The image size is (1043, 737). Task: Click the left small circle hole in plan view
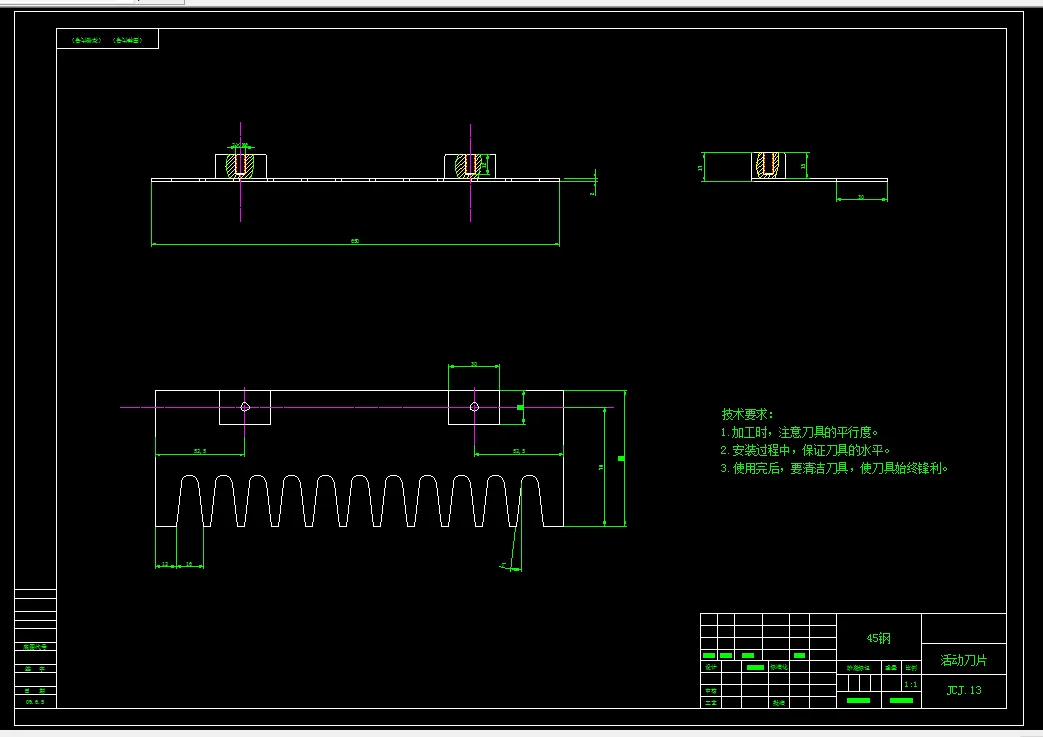[245, 407]
